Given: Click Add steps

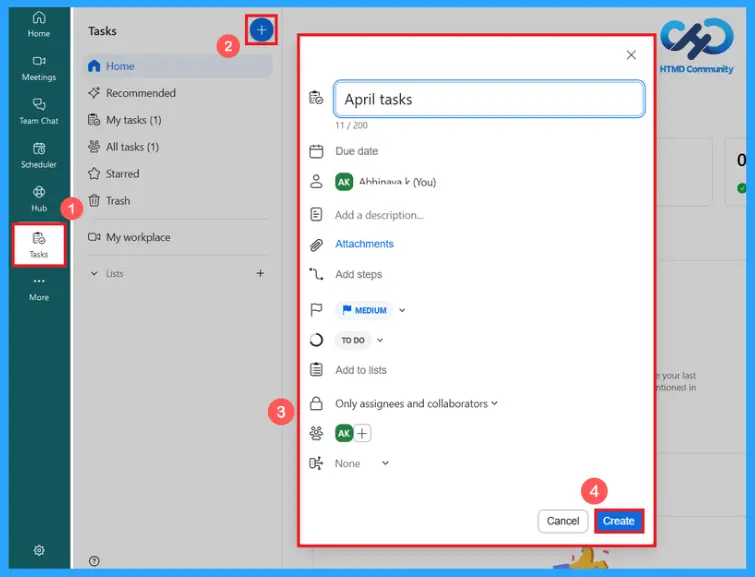Looking at the screenshot, I should click(x=359, y=274).
